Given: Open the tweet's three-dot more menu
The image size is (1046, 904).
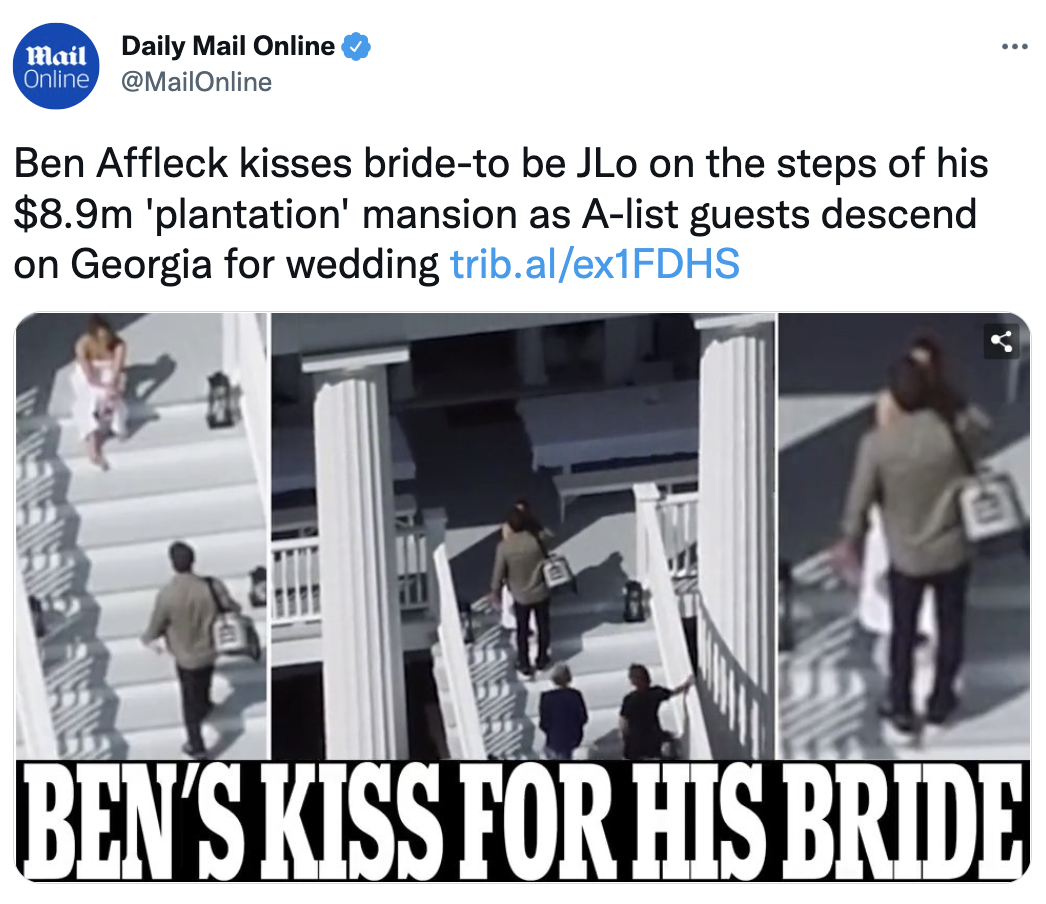Looking at the screenshot, I should click(1015, 47).
